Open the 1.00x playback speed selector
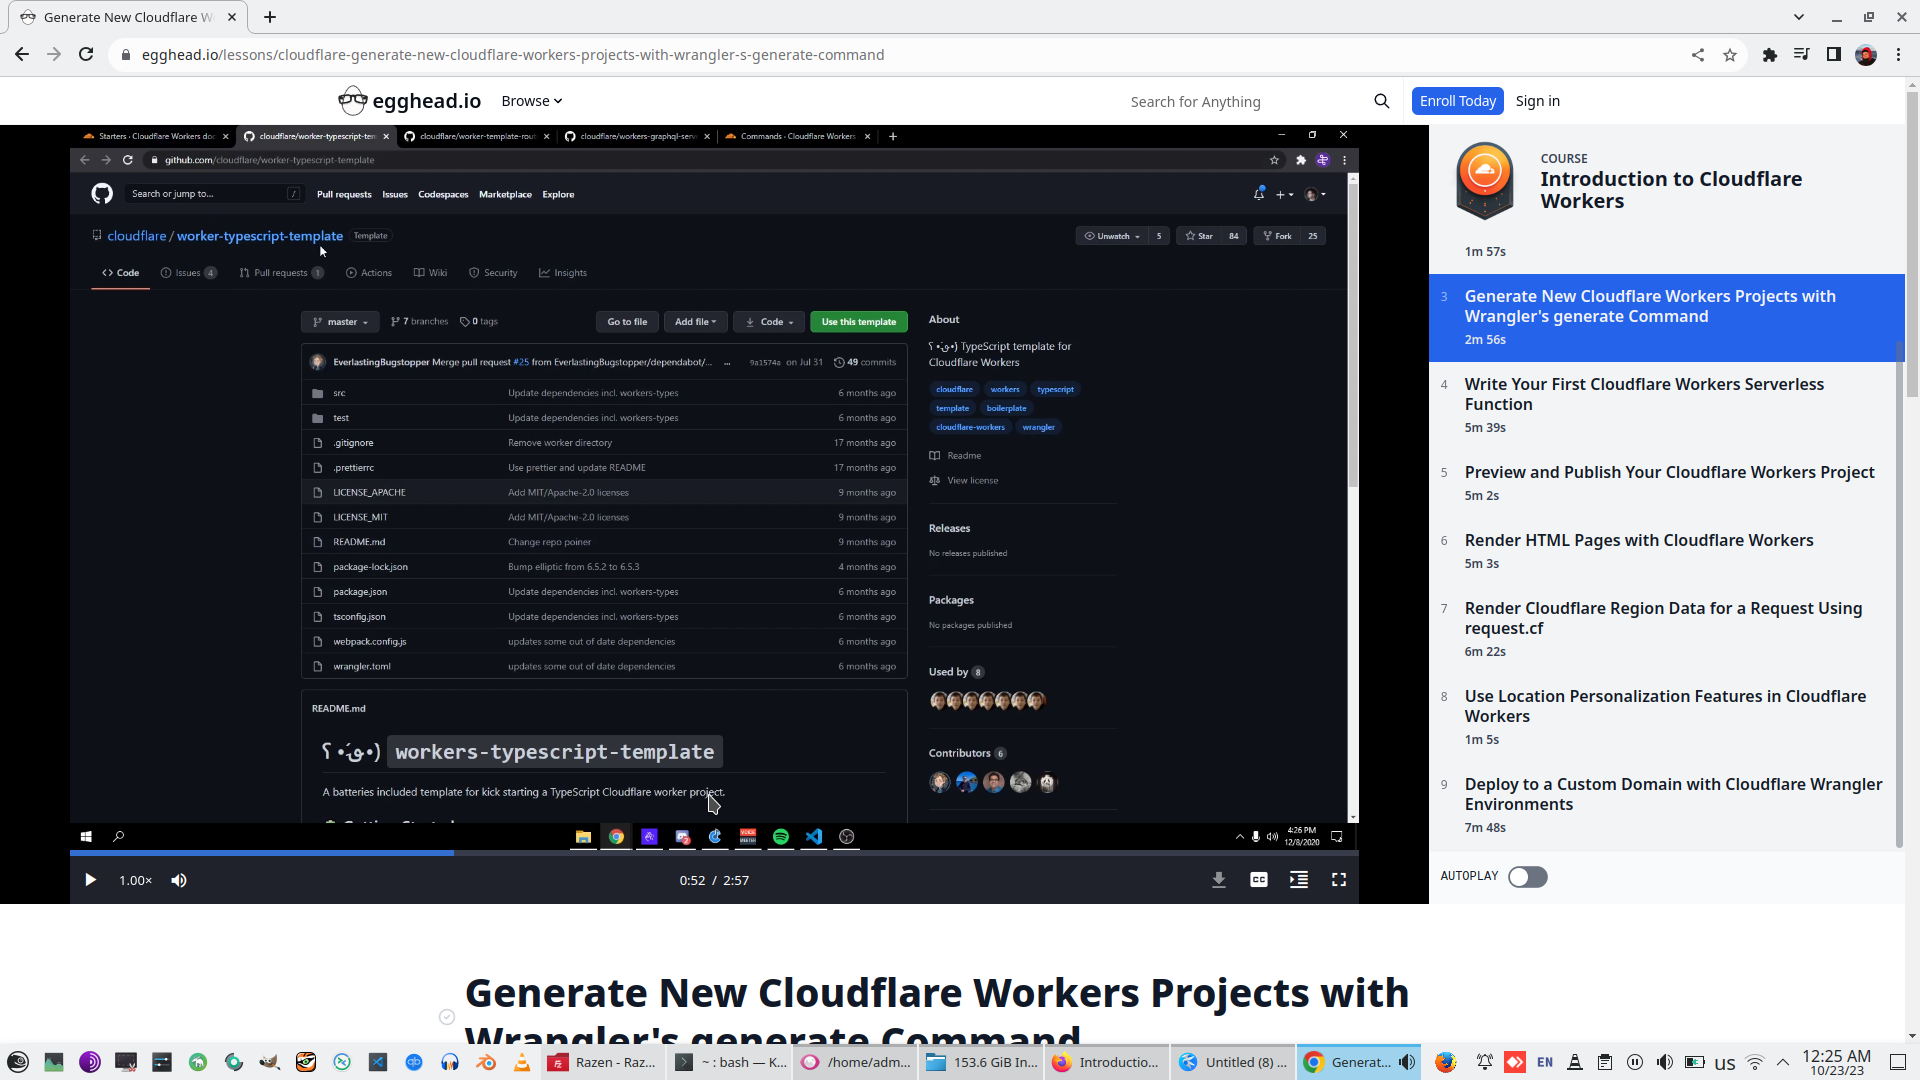The image size is (1920, 1080). coord(134,880)
